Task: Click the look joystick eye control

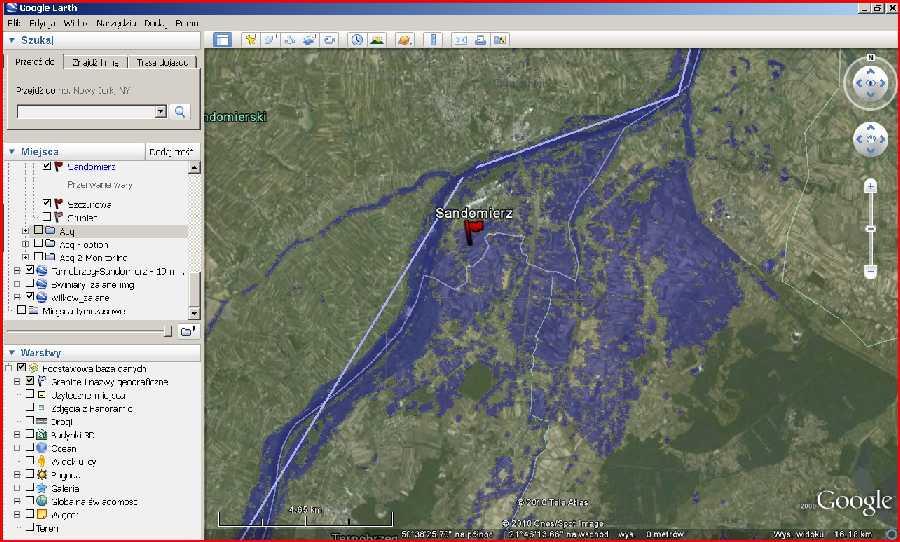Action: pos(871,83)
